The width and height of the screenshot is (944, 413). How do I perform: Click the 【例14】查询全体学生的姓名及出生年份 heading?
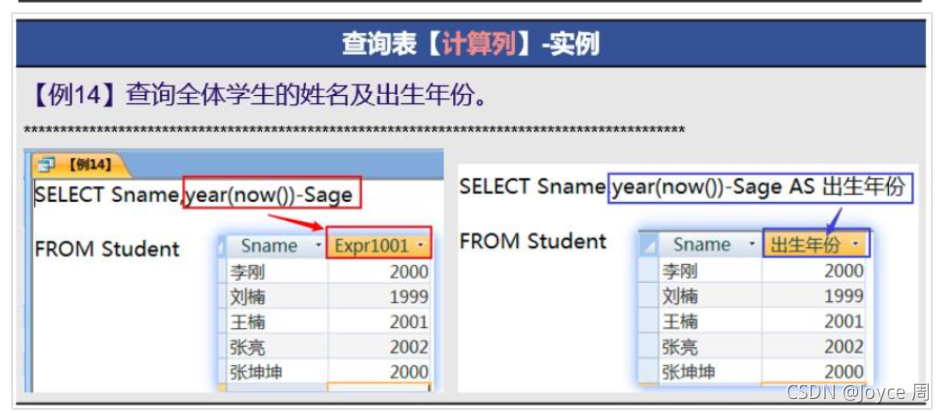pyautogui.click(x=260, y=96)
